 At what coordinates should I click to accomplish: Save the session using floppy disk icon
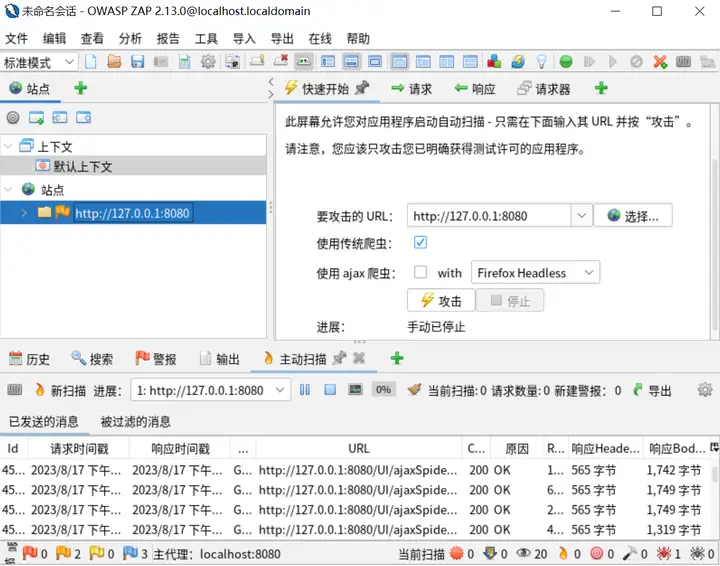click(x=137, y=62)
